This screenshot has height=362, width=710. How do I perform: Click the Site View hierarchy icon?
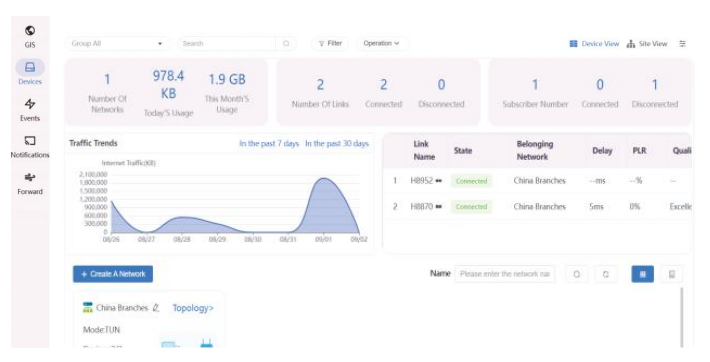[x=631, y=44]
